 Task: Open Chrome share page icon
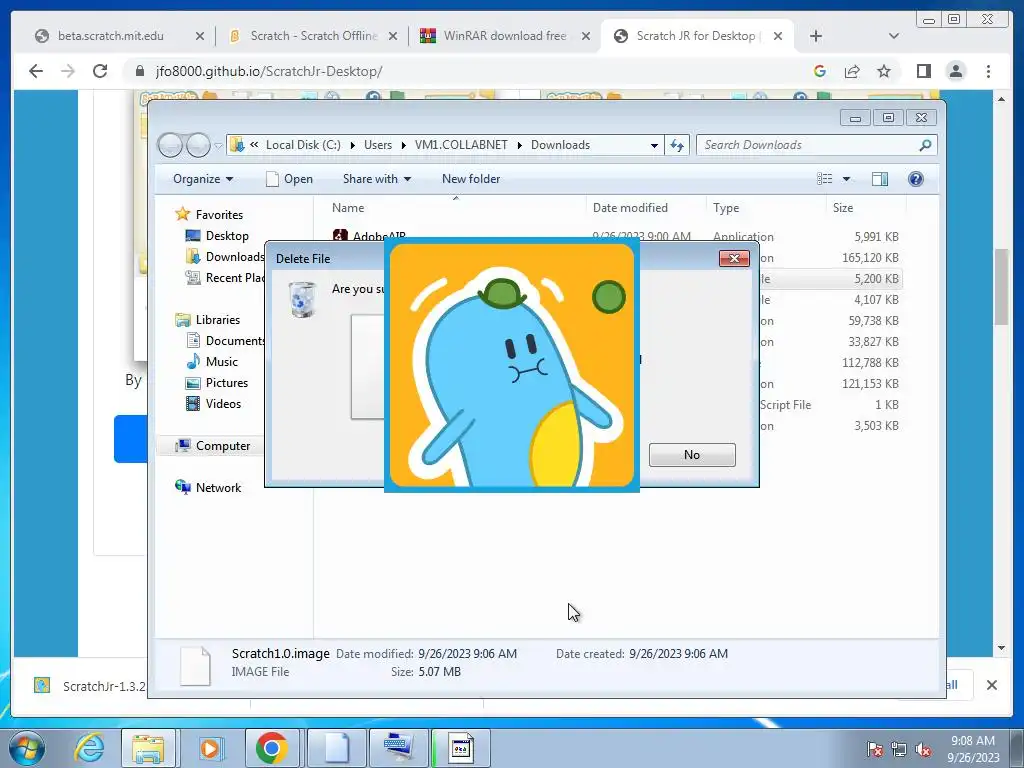click(x=852, y=71)
